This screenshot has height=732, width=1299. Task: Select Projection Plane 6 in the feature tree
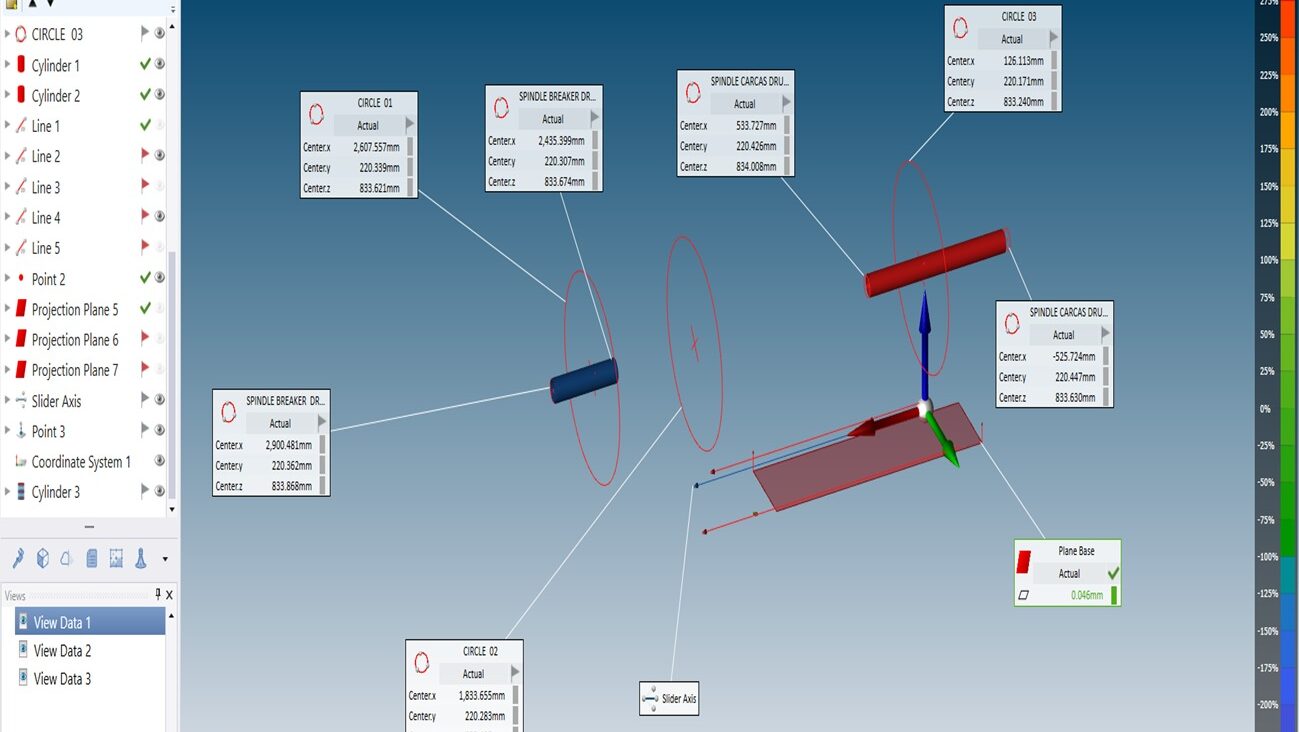75,340
